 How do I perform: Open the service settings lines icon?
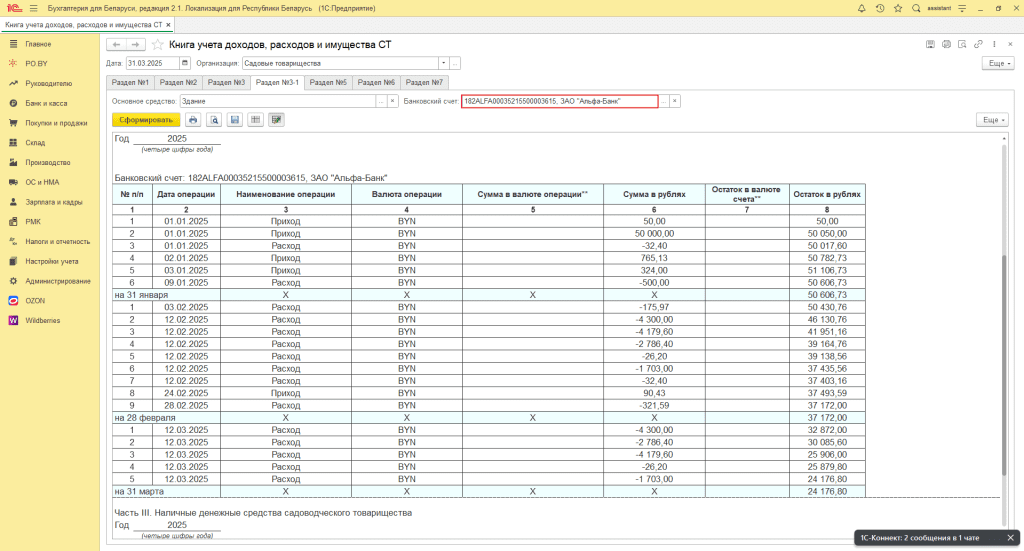coord(962,8)
